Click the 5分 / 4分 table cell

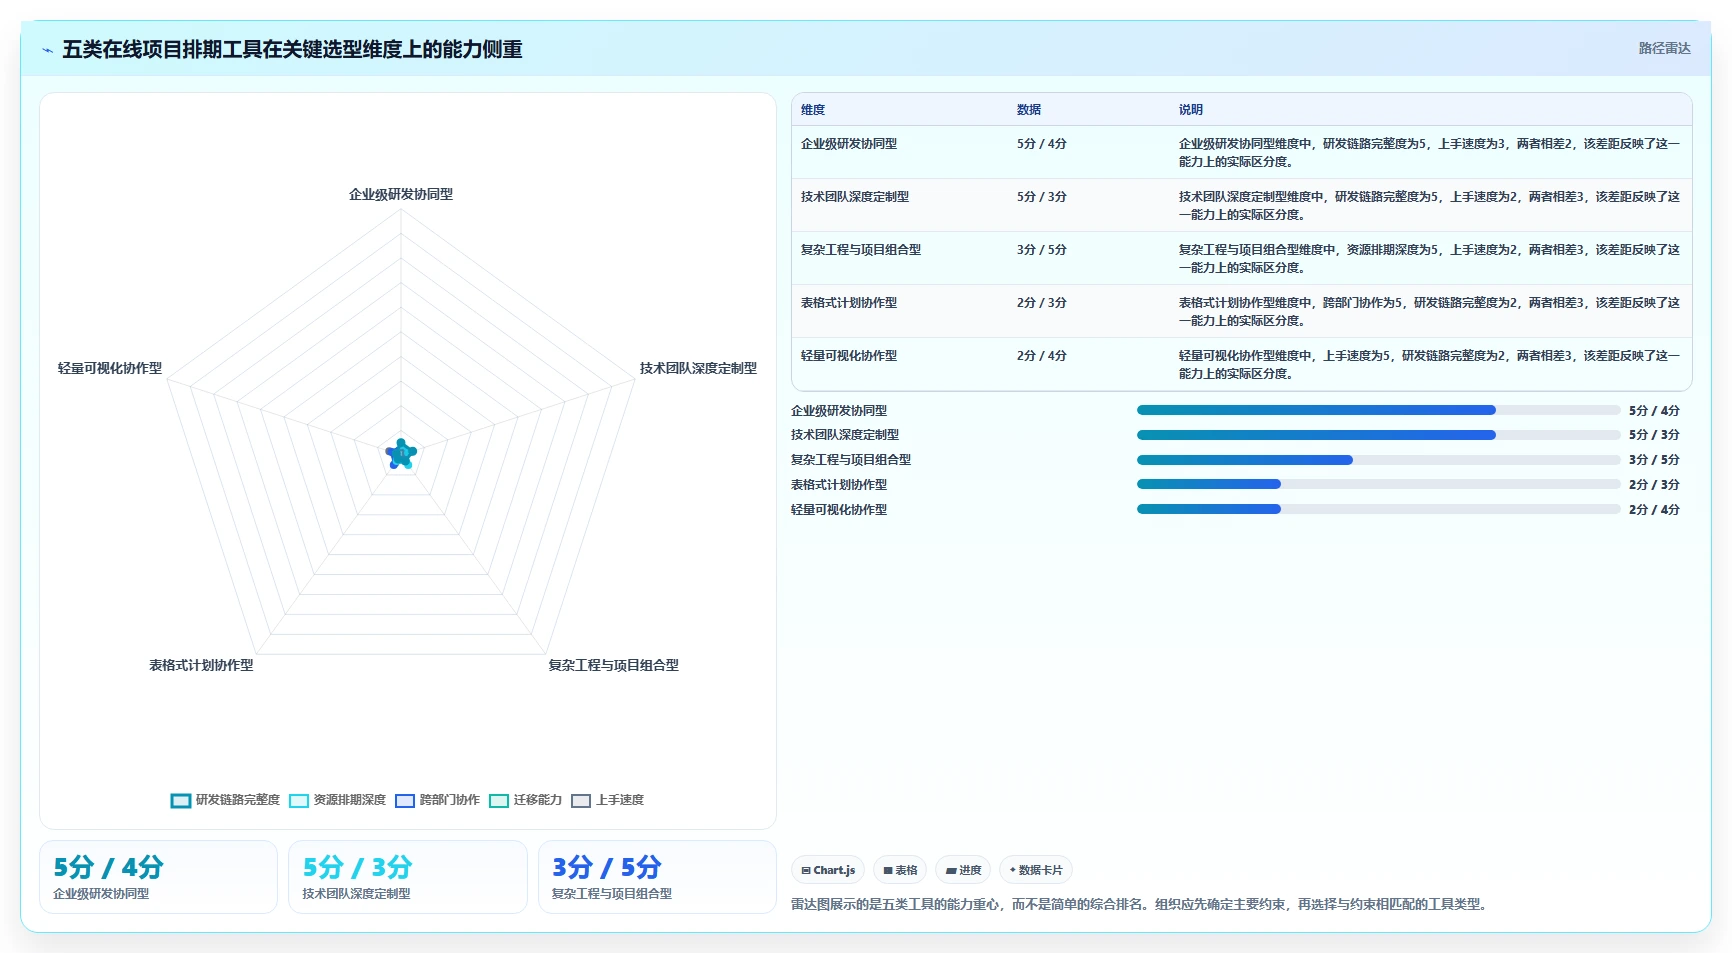point(1042,144)
